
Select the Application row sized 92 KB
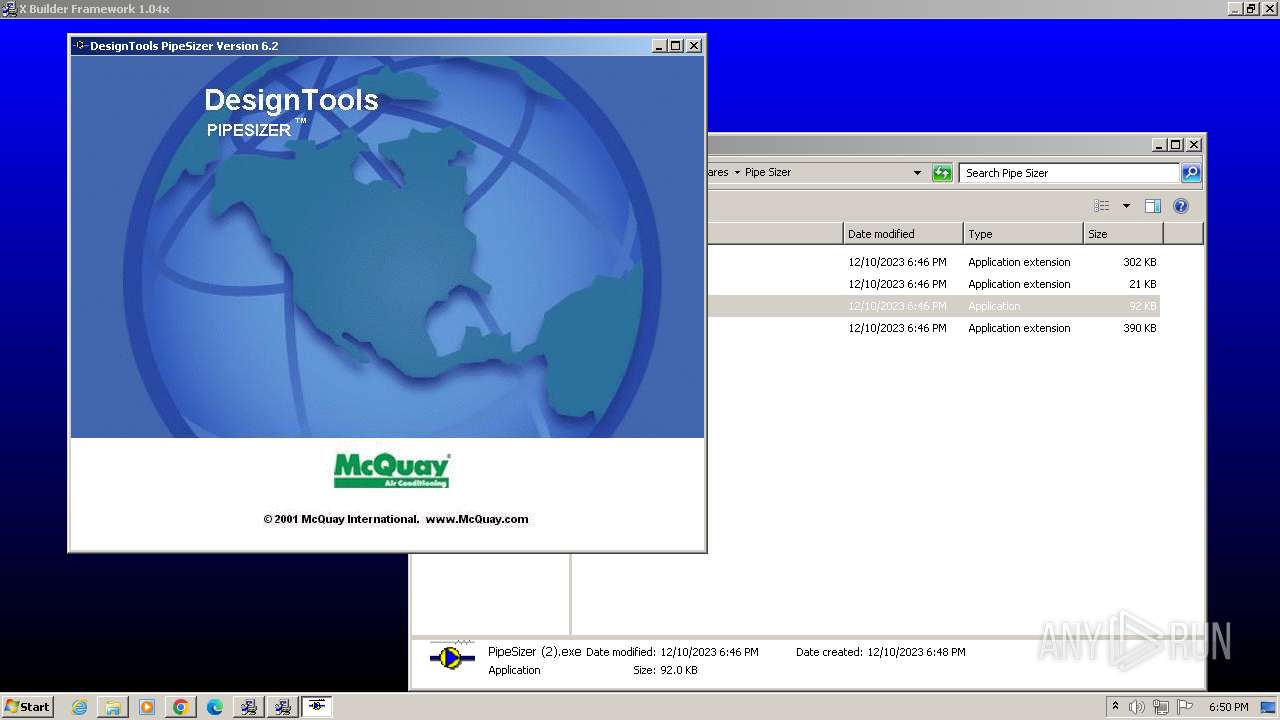point(934,306)
